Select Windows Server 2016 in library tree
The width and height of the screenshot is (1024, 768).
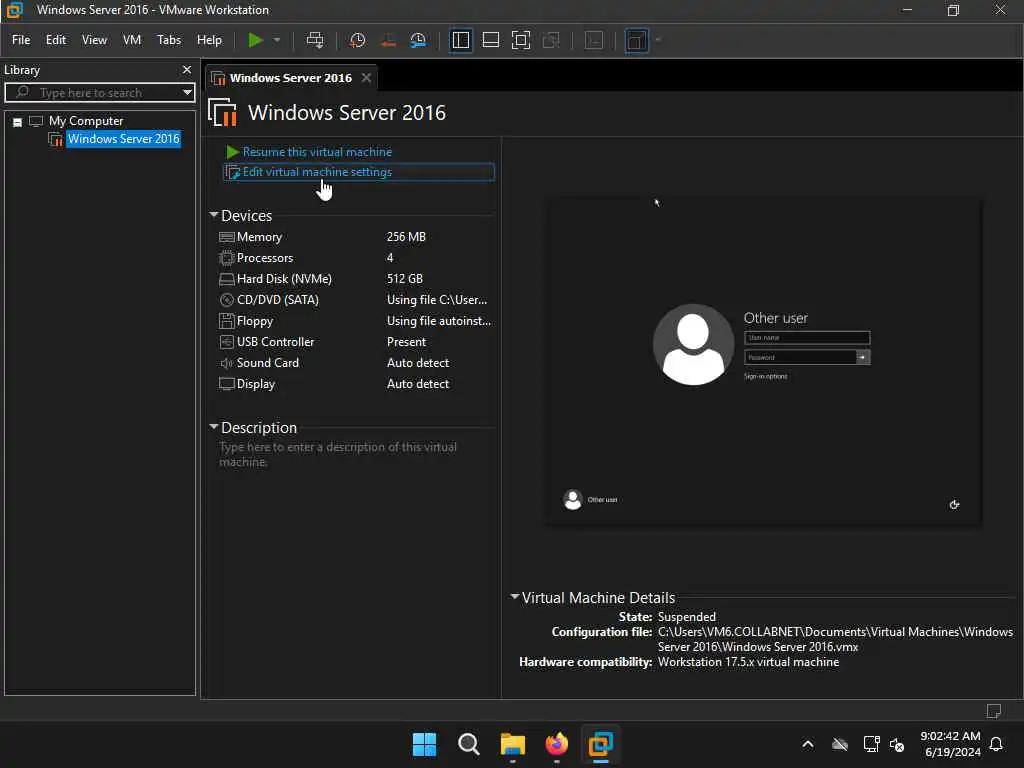(x=123, y=138)
